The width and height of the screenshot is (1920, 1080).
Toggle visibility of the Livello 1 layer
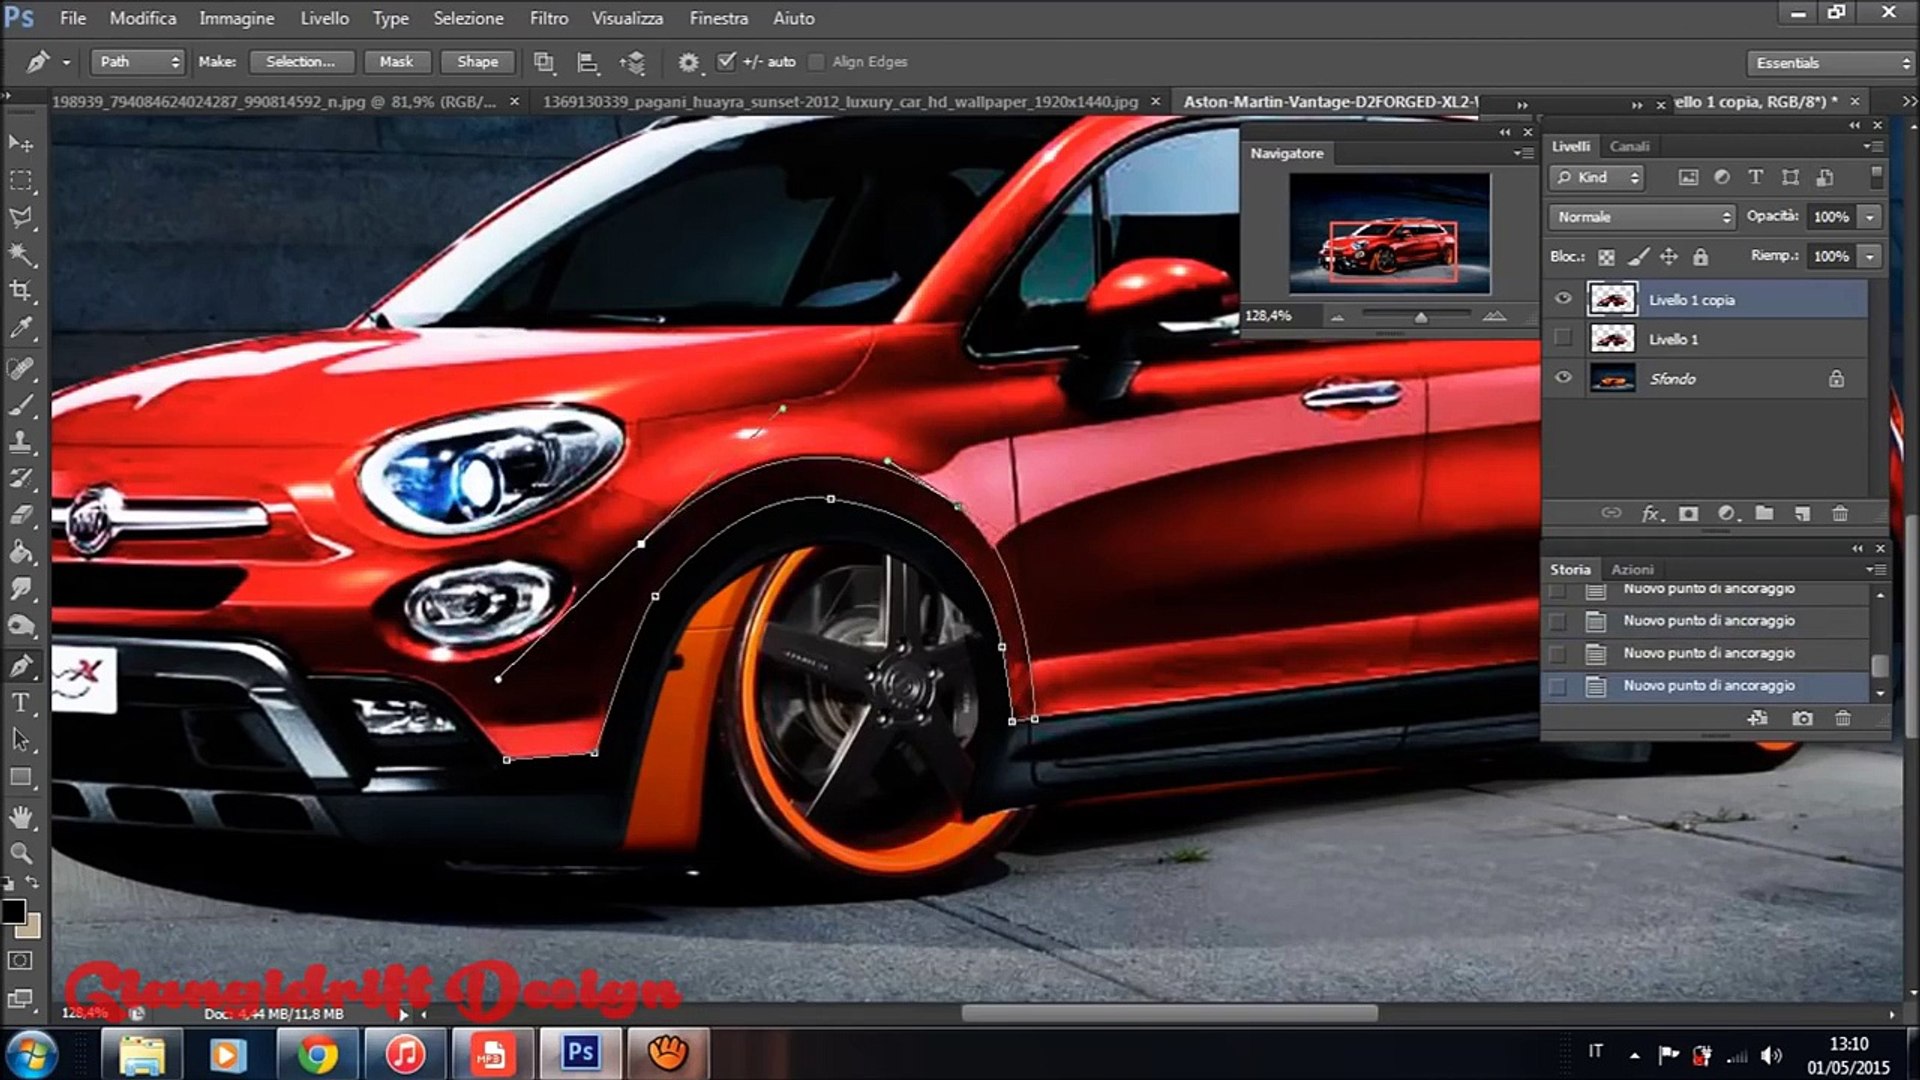pos(1563,338)
